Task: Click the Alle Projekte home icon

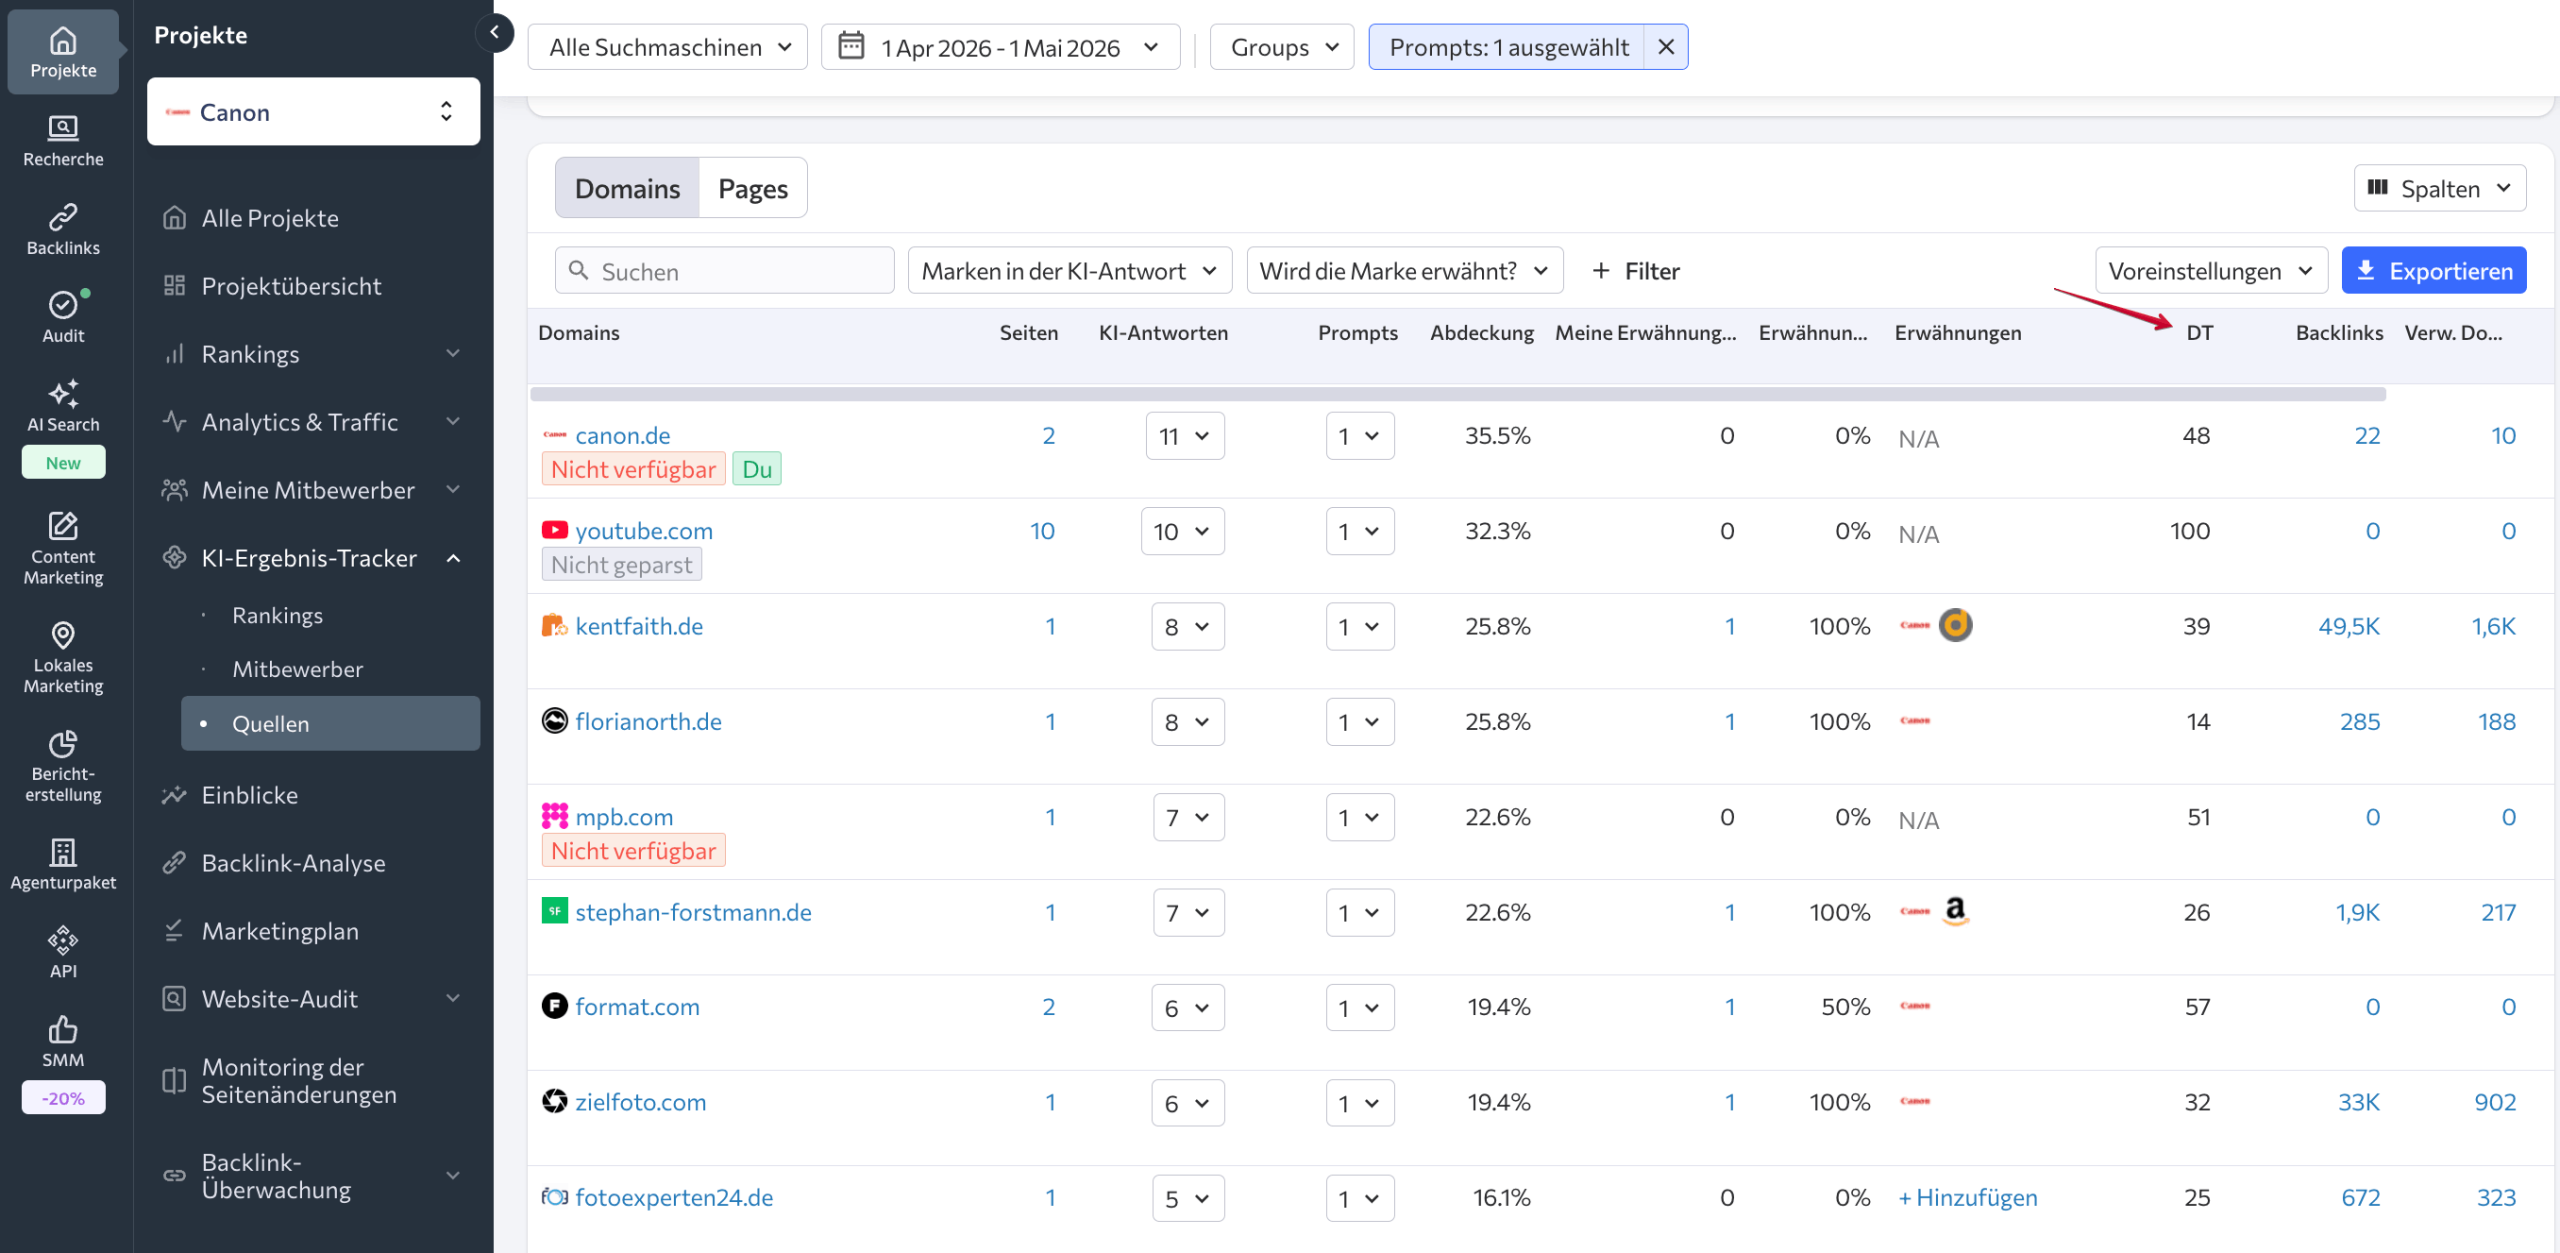Action: (x=174, y=218)
